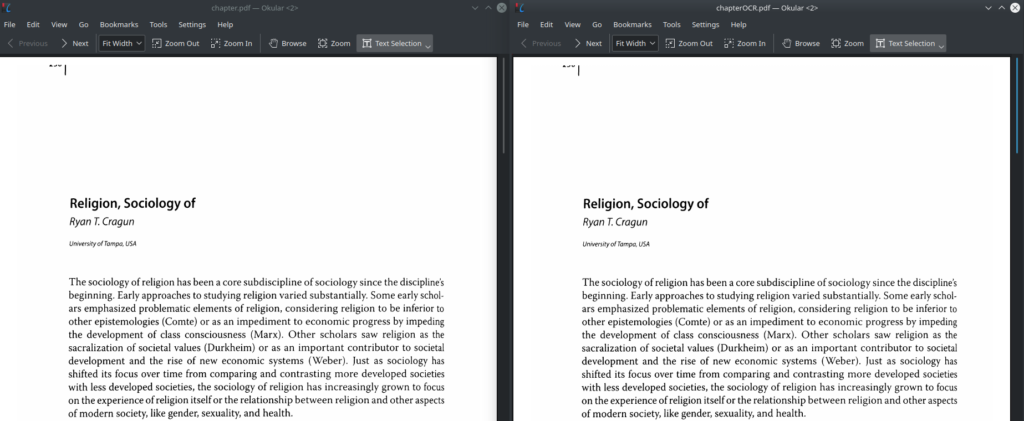Open File menu in chapterOCR.pdf window
The height and width of the screenshot is (421, 1024).
523,25
